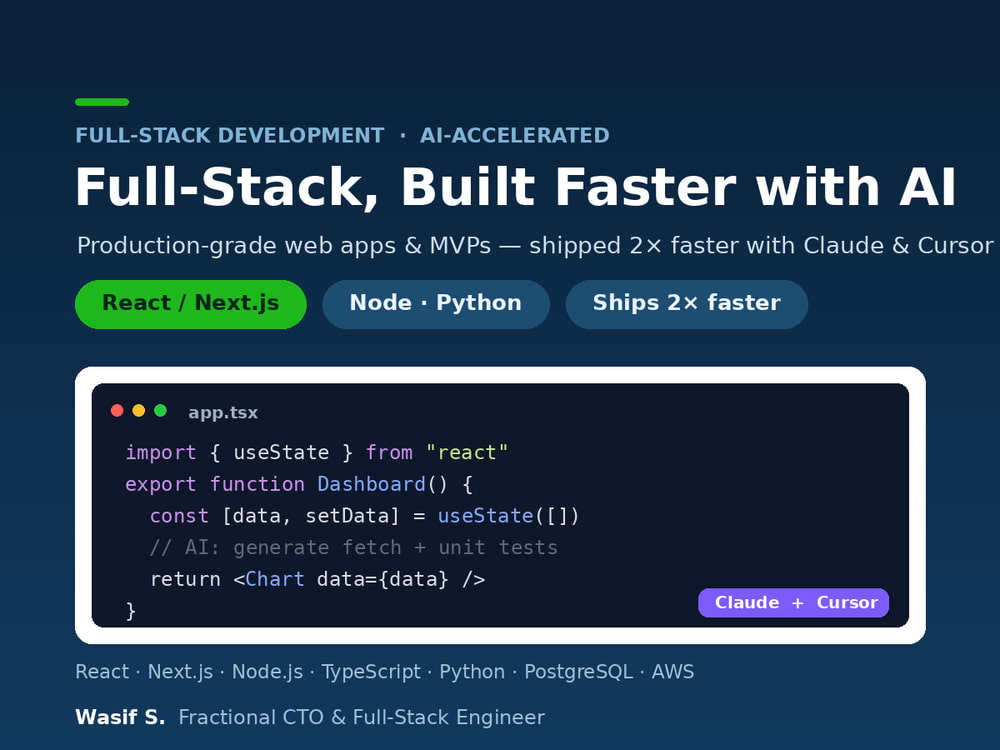This screenshot has width=1000, height=750.
Task: Click the React / Next.js green pill
Action: [x=191, y=304]
